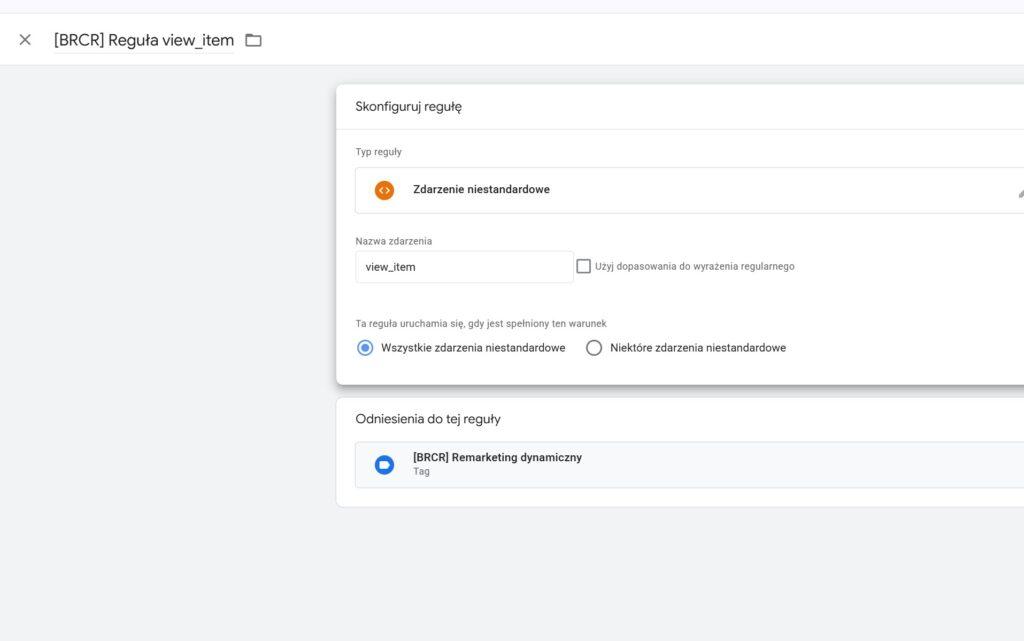This screenshot has width=1024, height=641.
Task: Select the 'Wszystkie zdarzenia niestandardowe' radio button
Action: pos(365,348)
